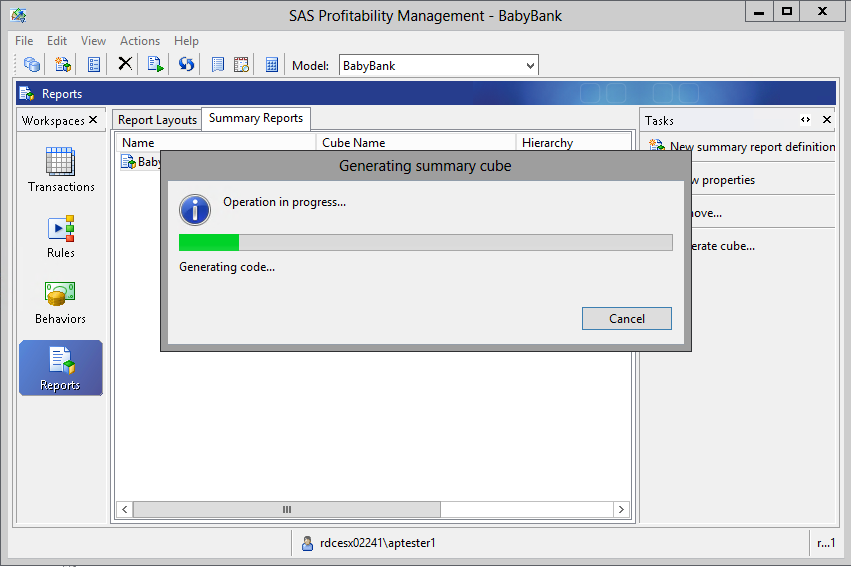
Task: Click the green progress bar
Action: (x=209, y=242)
